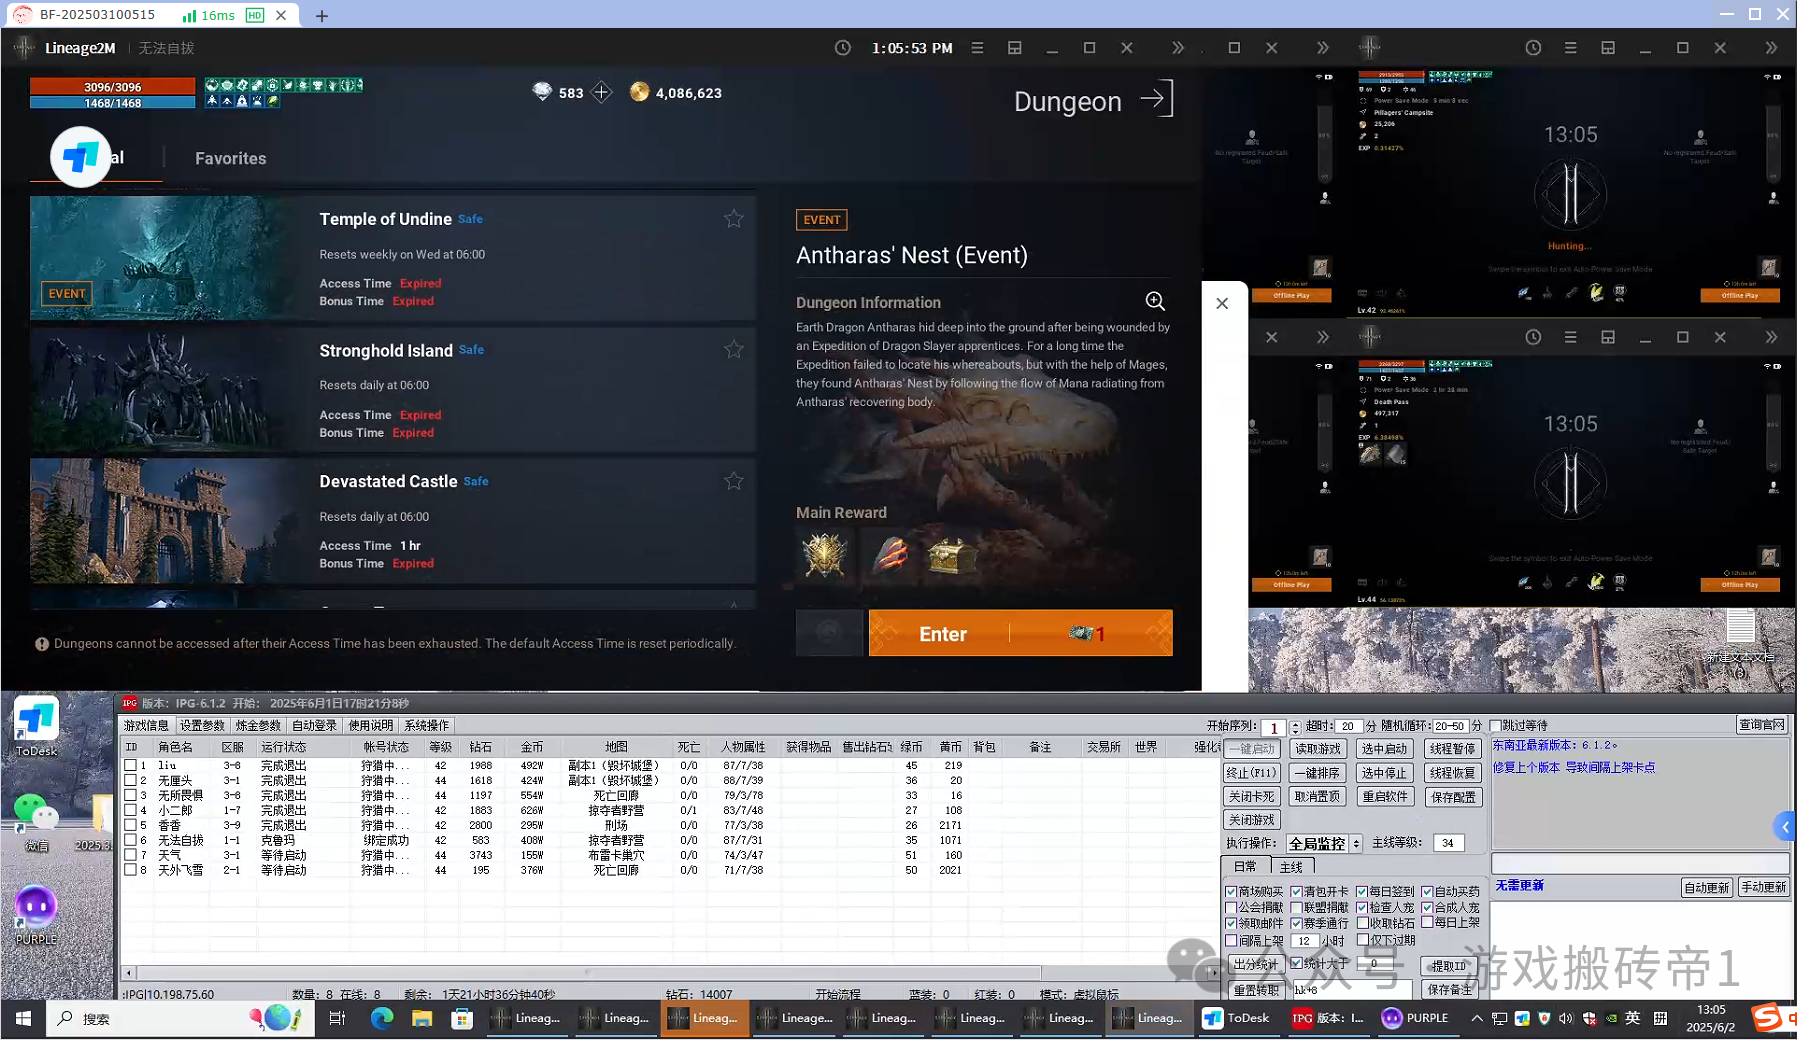Enable the 跳过等待 checkbox

coord(1497,726)
